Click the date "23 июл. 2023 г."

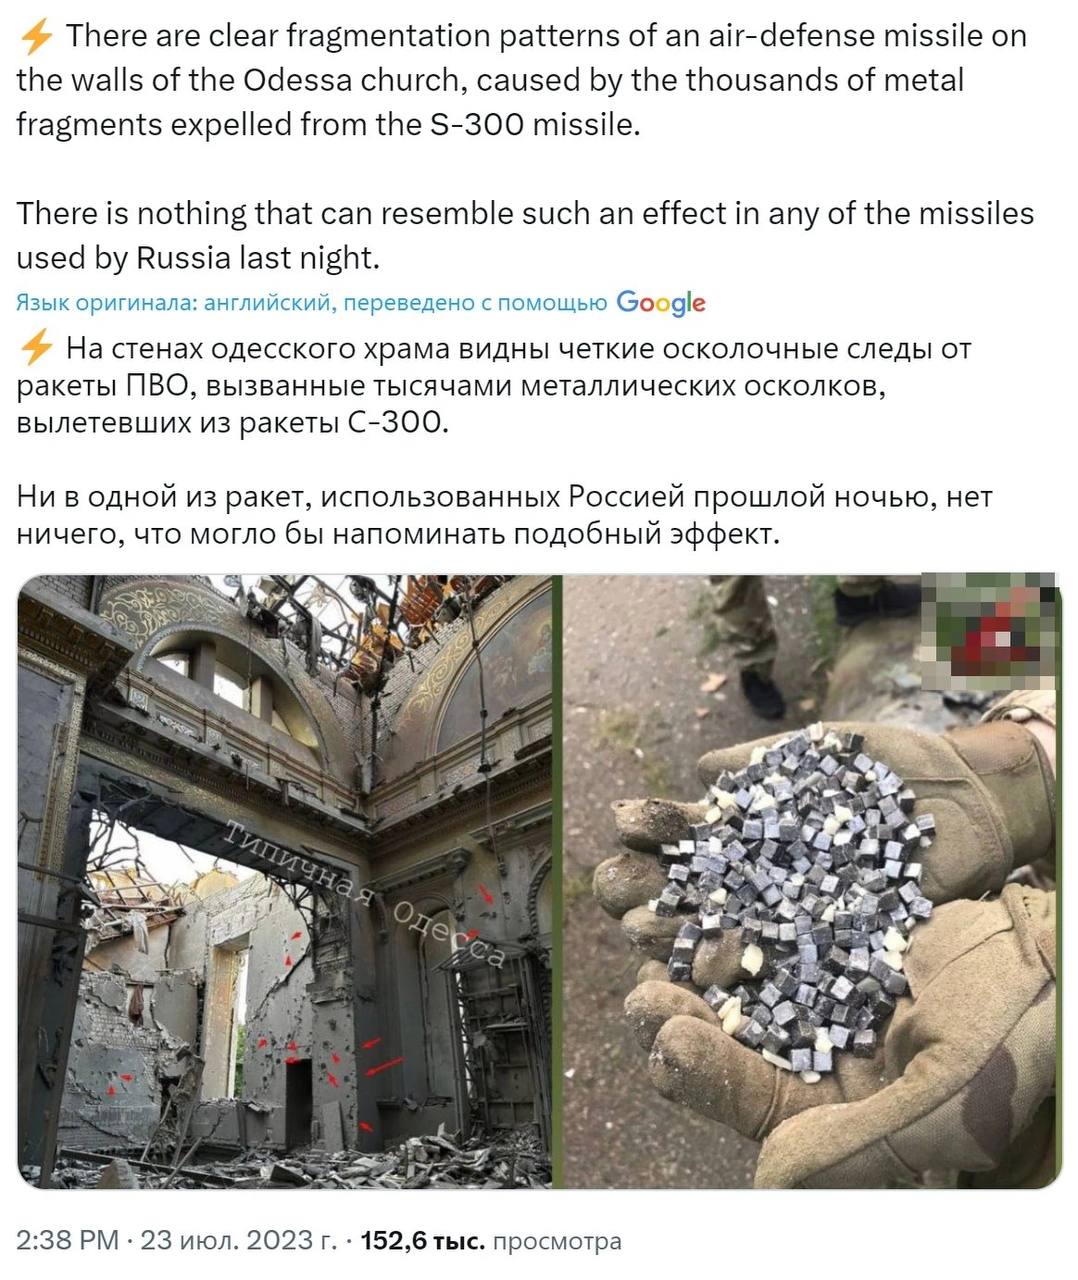239,1241
